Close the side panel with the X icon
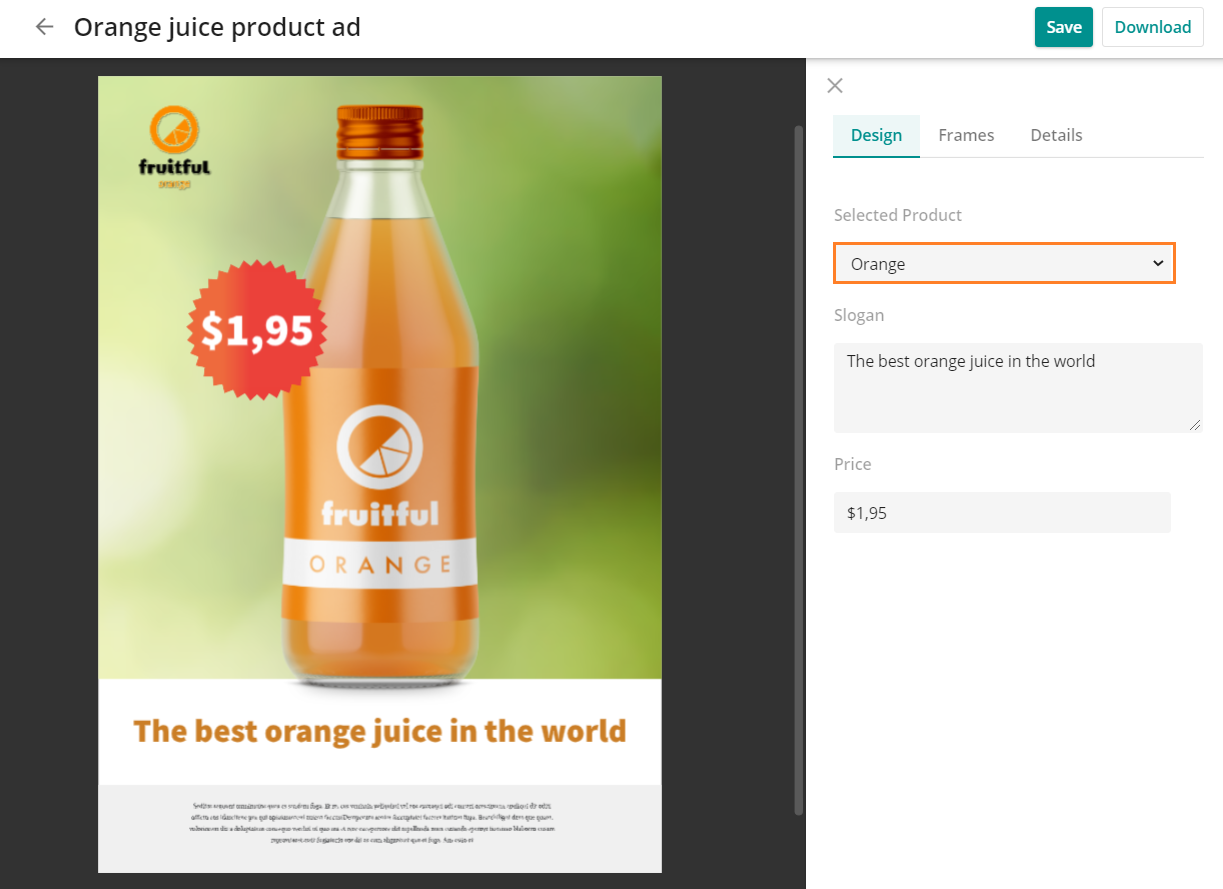 pyautogui.click(x=835, y=86)
